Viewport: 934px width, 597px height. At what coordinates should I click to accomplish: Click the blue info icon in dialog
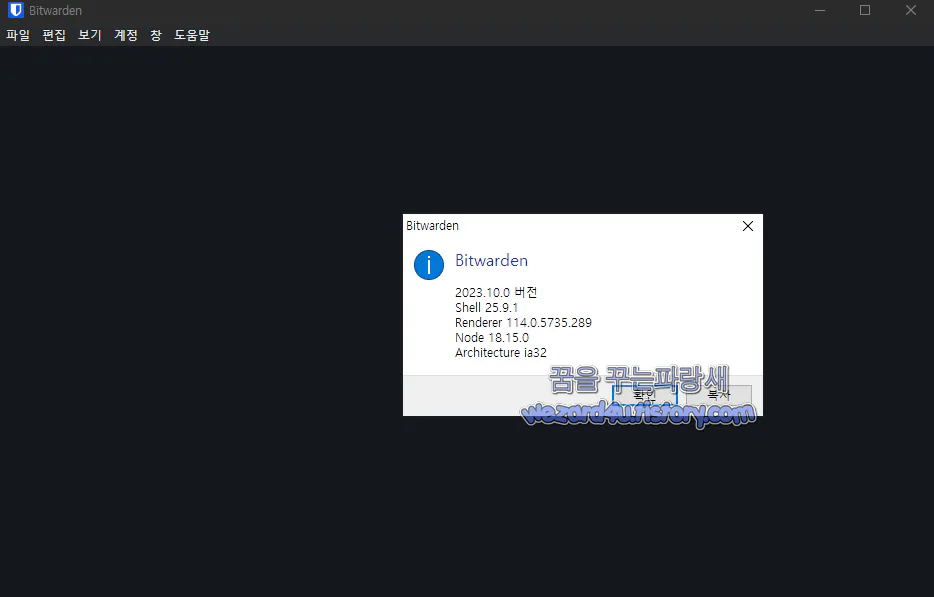pyautogui.click(x=429, y=265)
